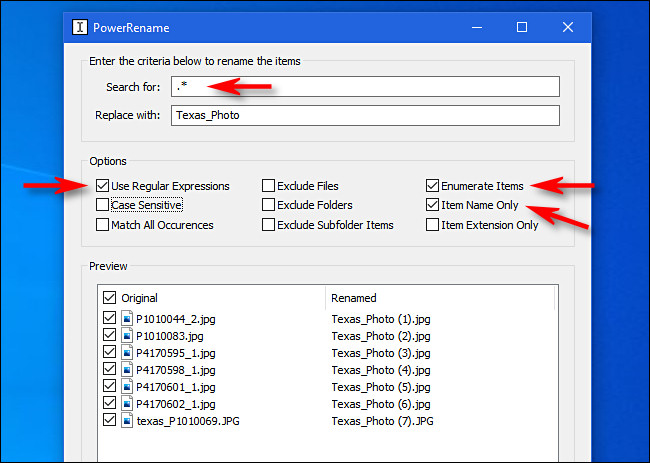This screenshot has height=463, width=650.
Task: Enable the Case Sensitive checkbox
Action: (103, 205)
